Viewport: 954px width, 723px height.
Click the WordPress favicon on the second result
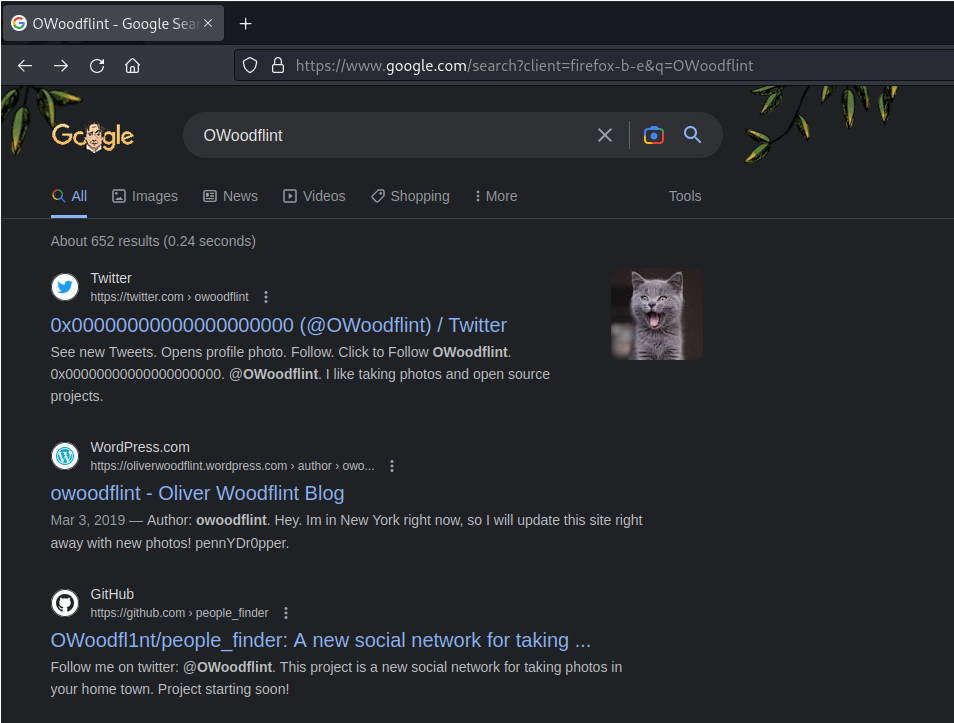64,456
